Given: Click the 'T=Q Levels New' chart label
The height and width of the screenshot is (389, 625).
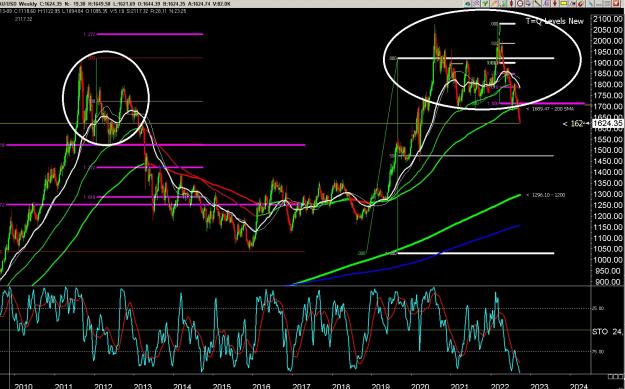Looking at the screenshot, I should (x=555, y=21).
